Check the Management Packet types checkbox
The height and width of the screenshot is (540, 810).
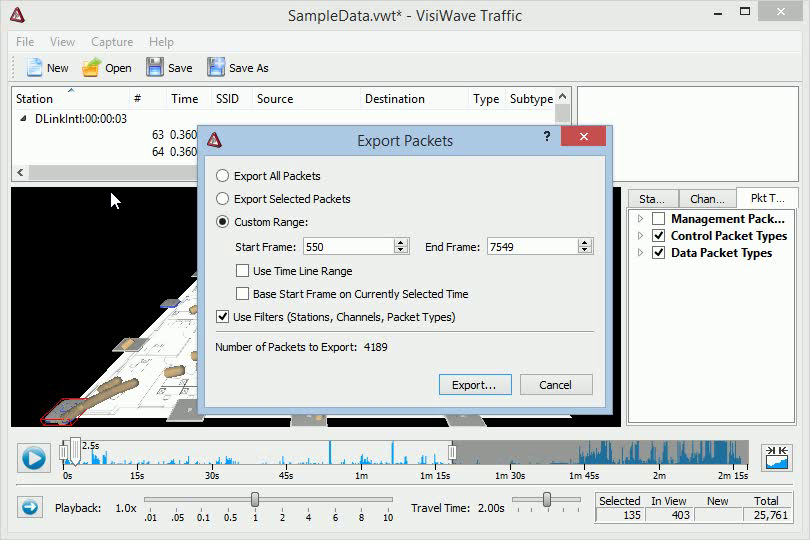click(659, 219)
